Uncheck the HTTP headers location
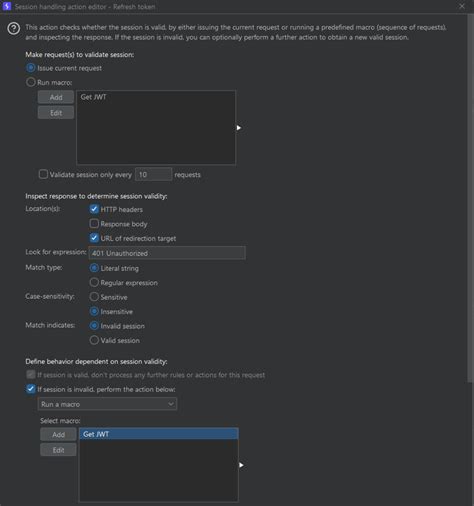The image size is (474, 506). pyautogui.click(x=94, y=209)
